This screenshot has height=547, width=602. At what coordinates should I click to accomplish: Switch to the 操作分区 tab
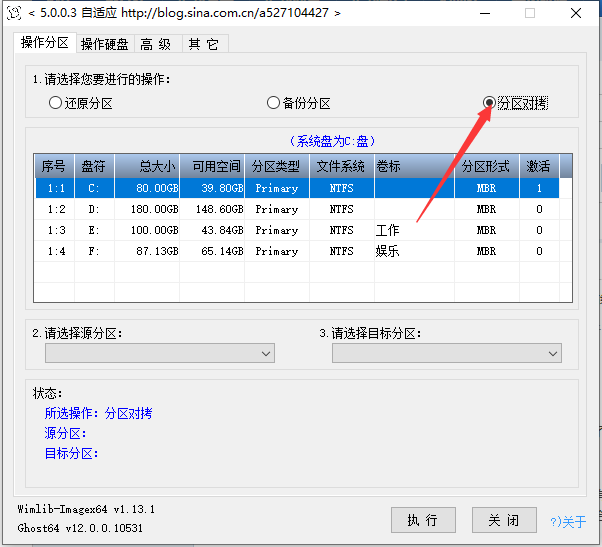pyautogui.click(x=44, y=43)
